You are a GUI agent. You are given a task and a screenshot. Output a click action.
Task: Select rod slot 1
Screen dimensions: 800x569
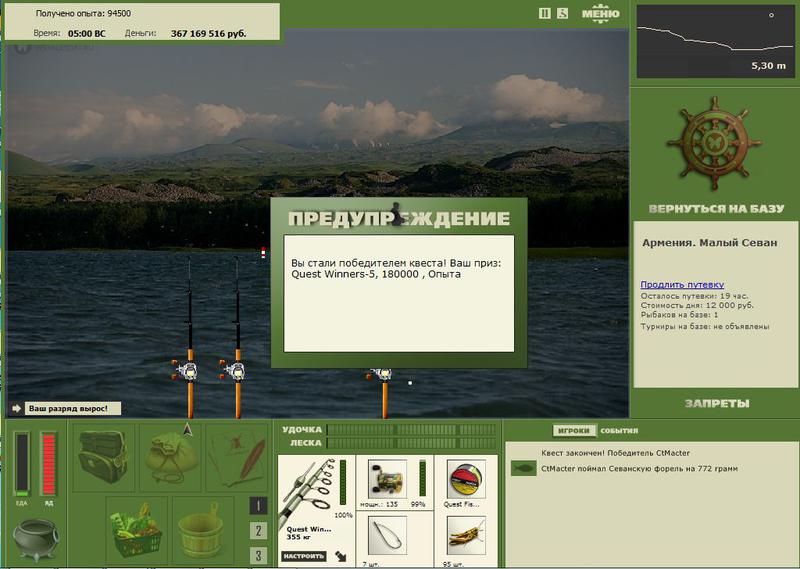pyautogui.click(x=258, y=506)
